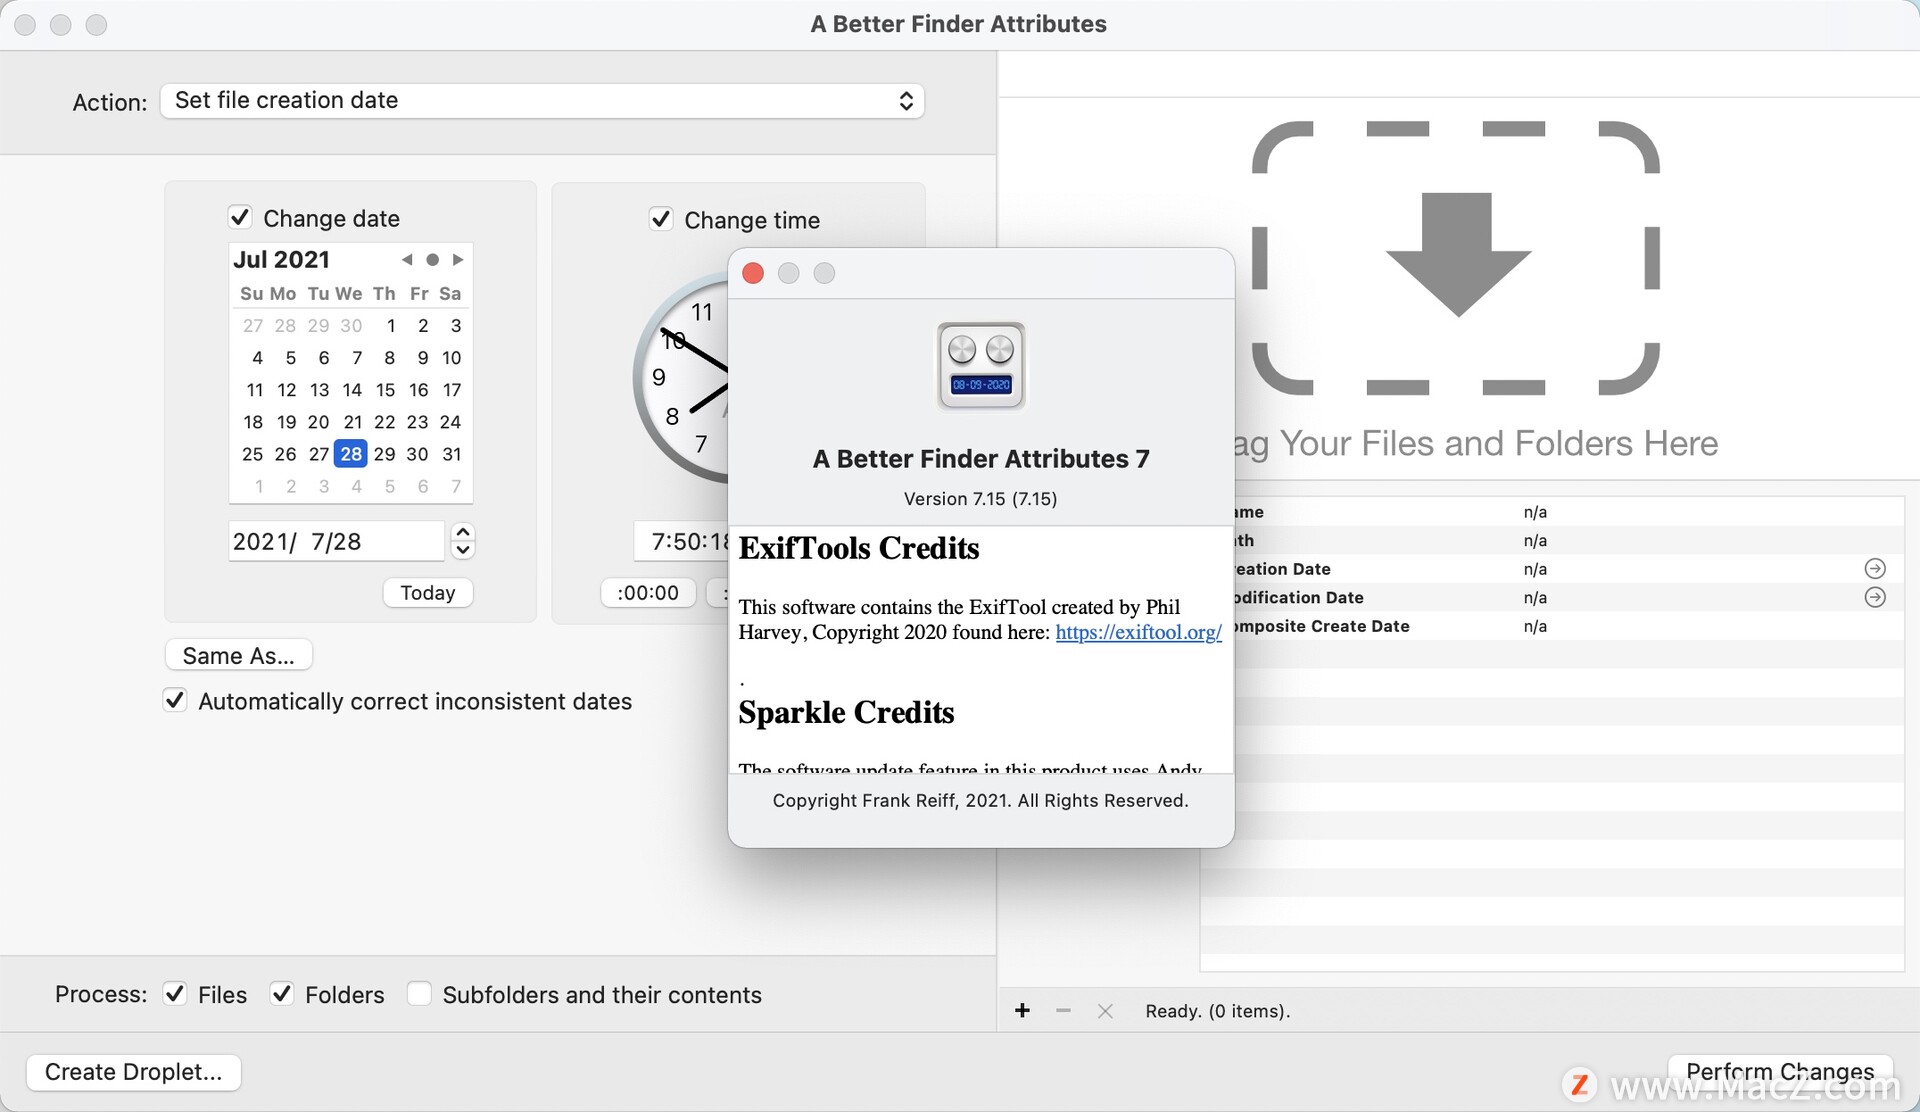Click the date field 2021/ 7/28
1920x1112 pixels.
[336, 541]
